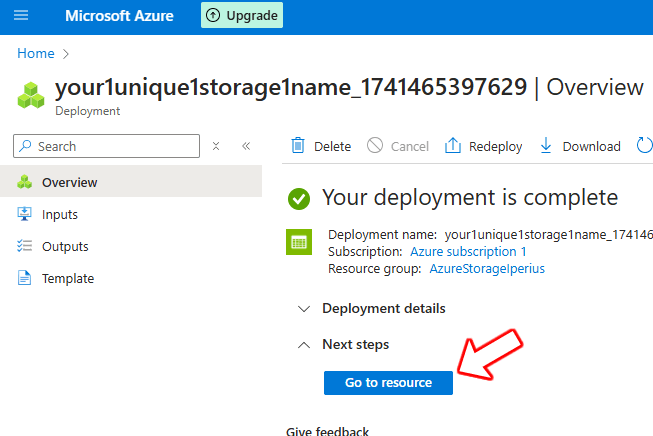
Task: Clear the sidebar search with X
Action: click(216, 146)
